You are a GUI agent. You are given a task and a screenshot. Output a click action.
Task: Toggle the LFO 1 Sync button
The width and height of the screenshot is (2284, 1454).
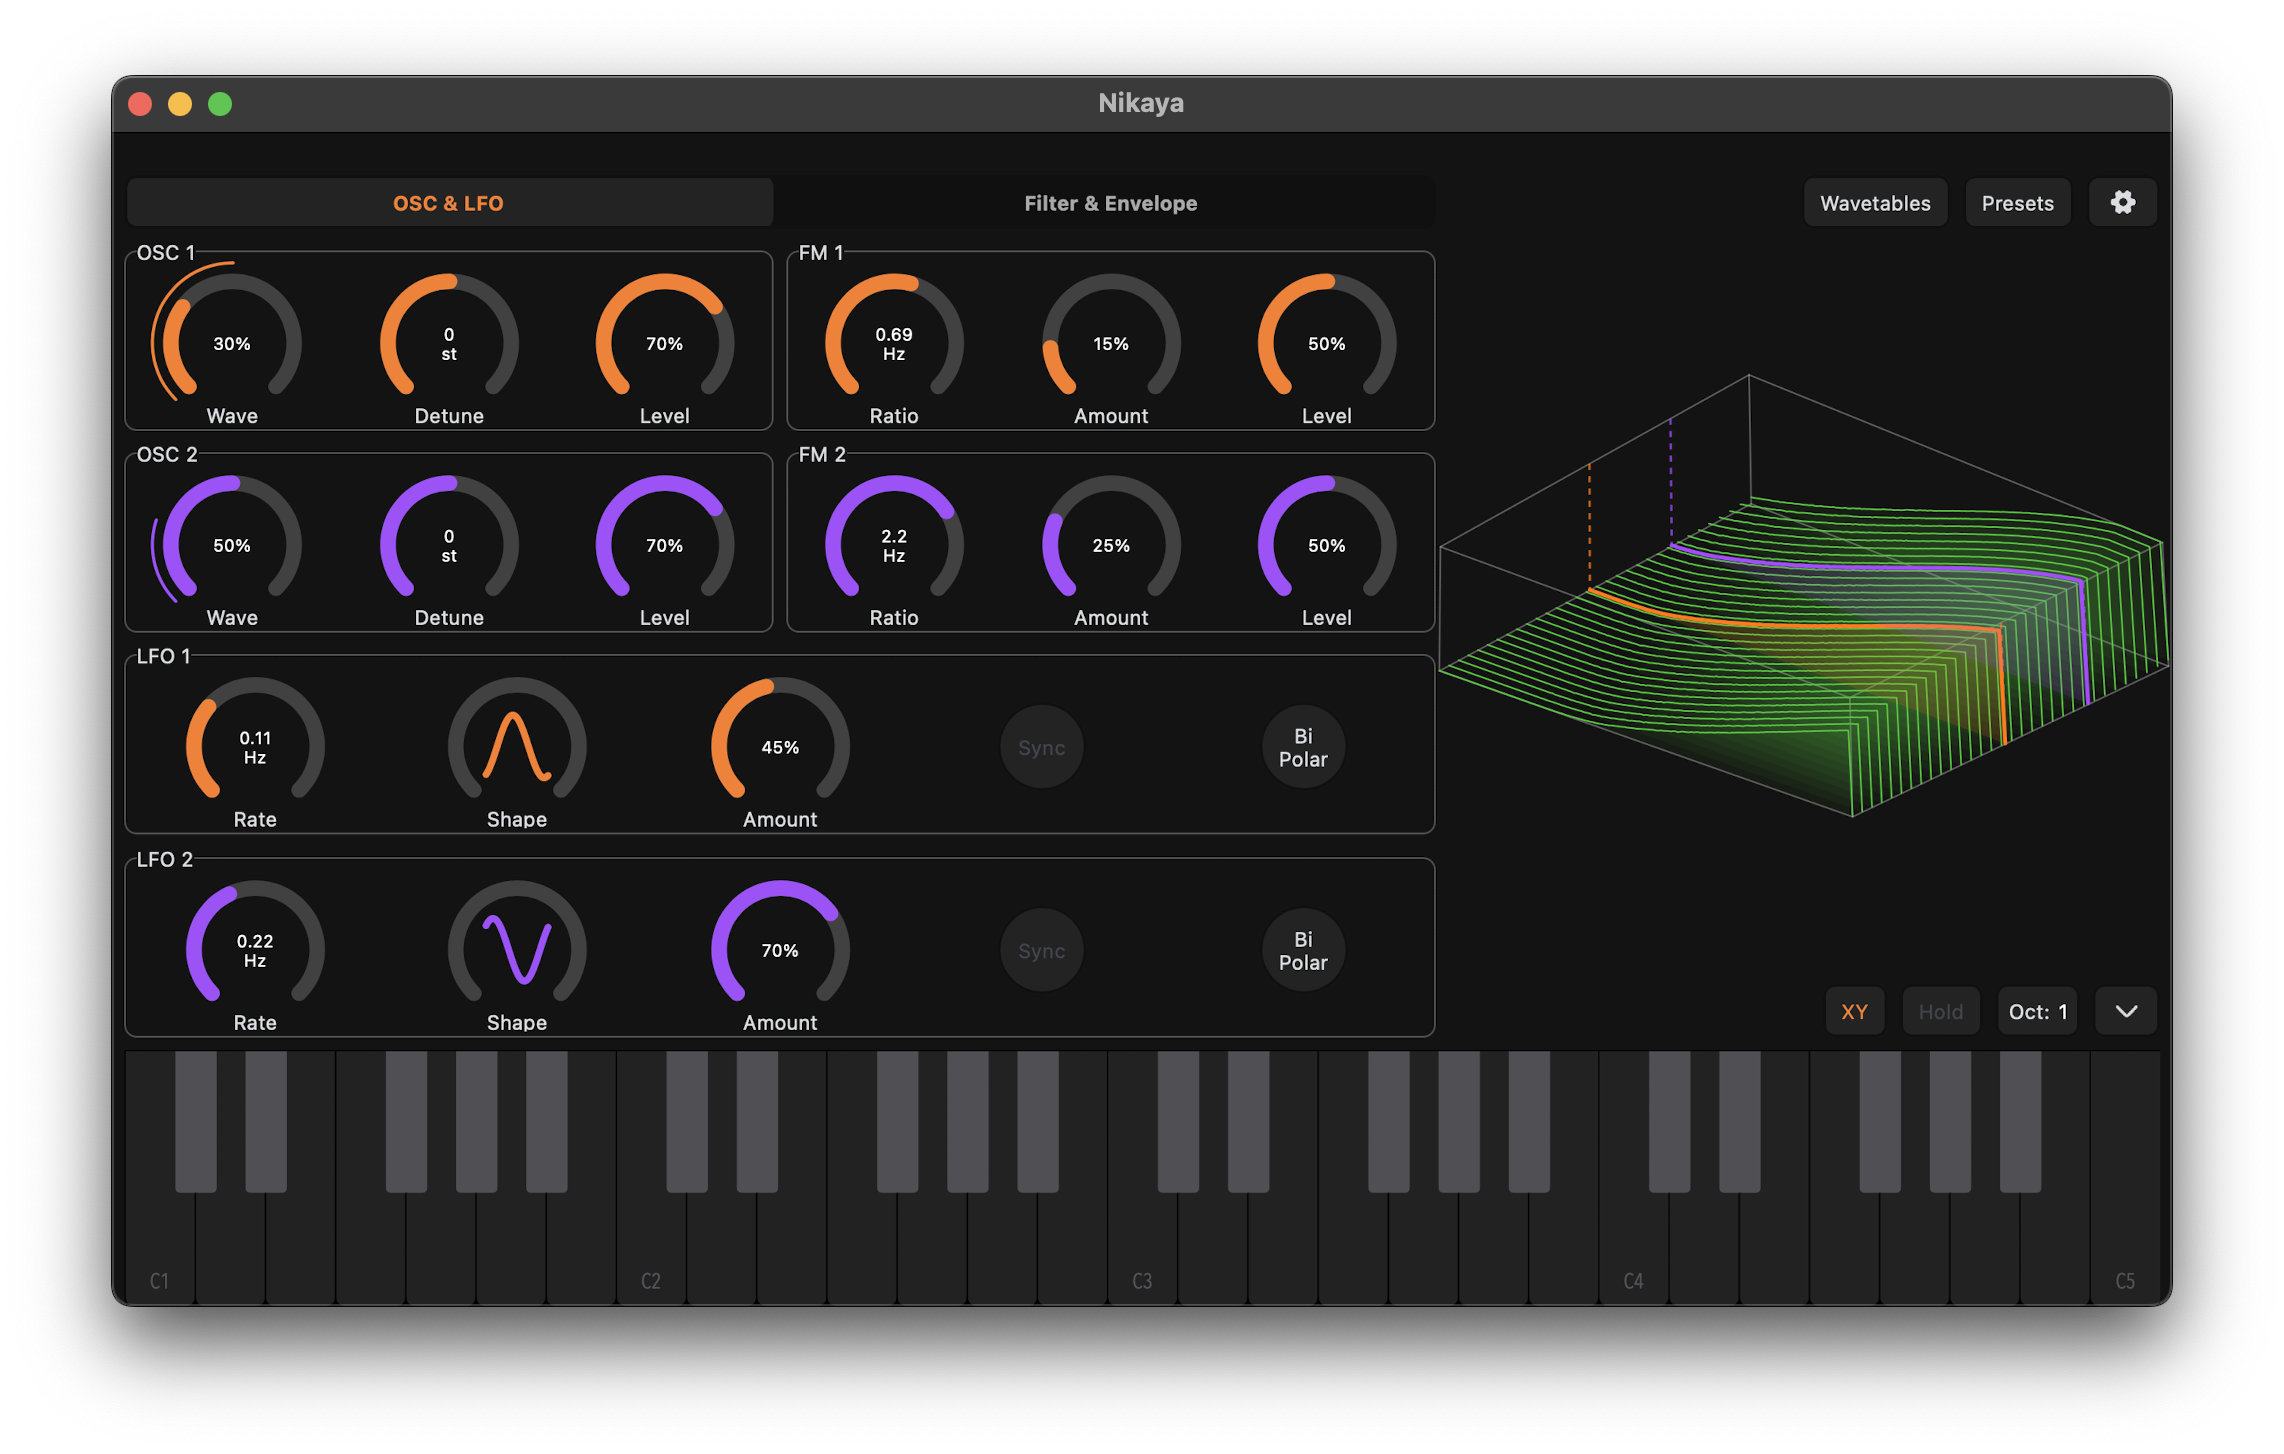click(x=1041, y=747)
